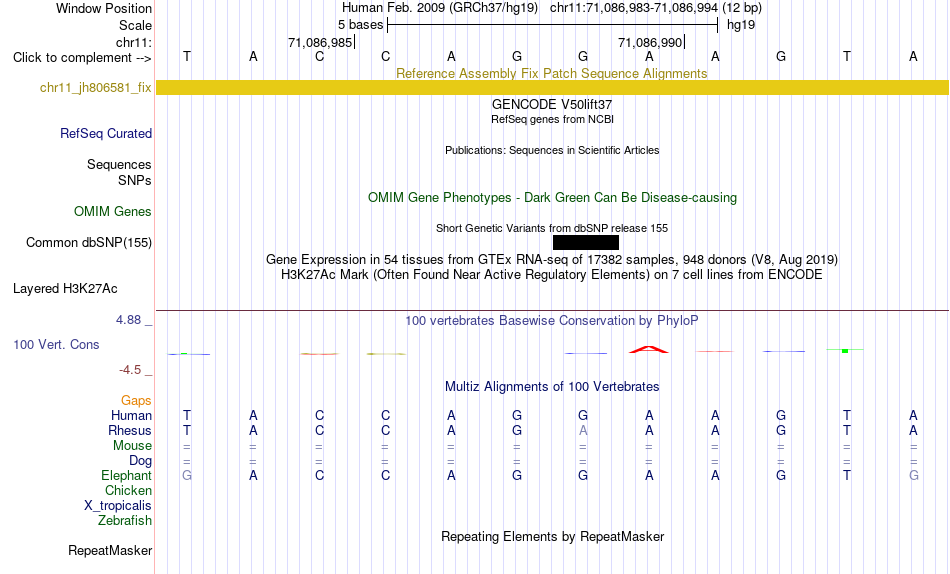Open 'Multiz Alignments of 100 Vertebrates' title
This screenshot has width=950, height=574.
click(x=552, y=387)
